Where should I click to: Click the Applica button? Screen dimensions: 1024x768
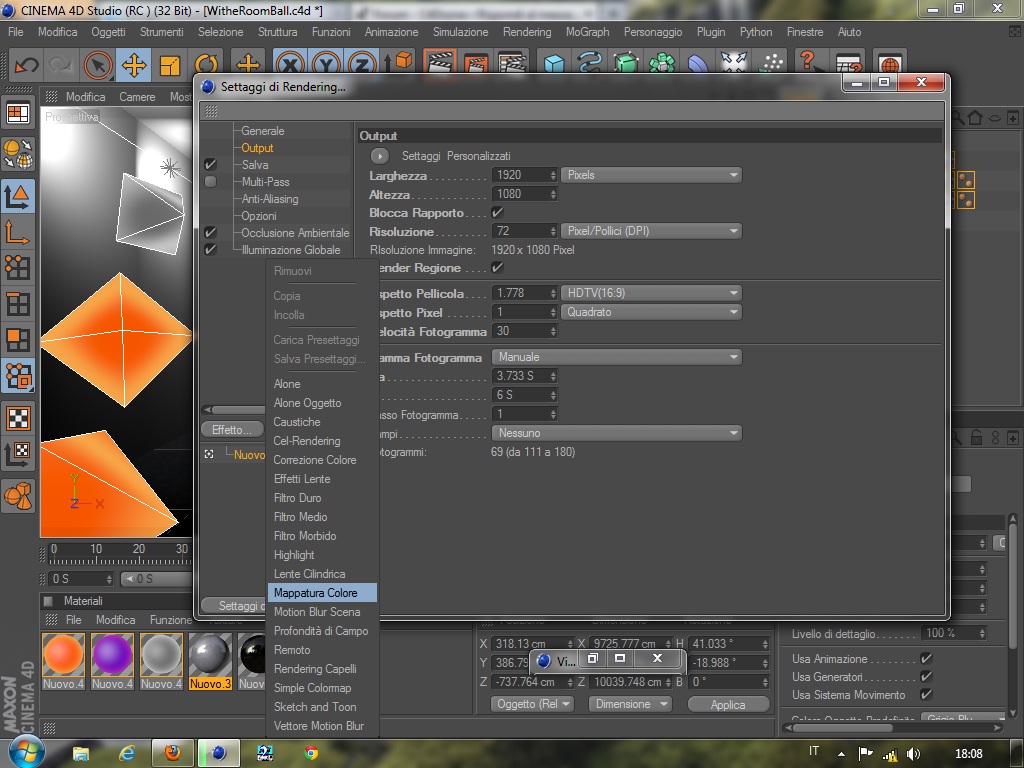(728, 705)
